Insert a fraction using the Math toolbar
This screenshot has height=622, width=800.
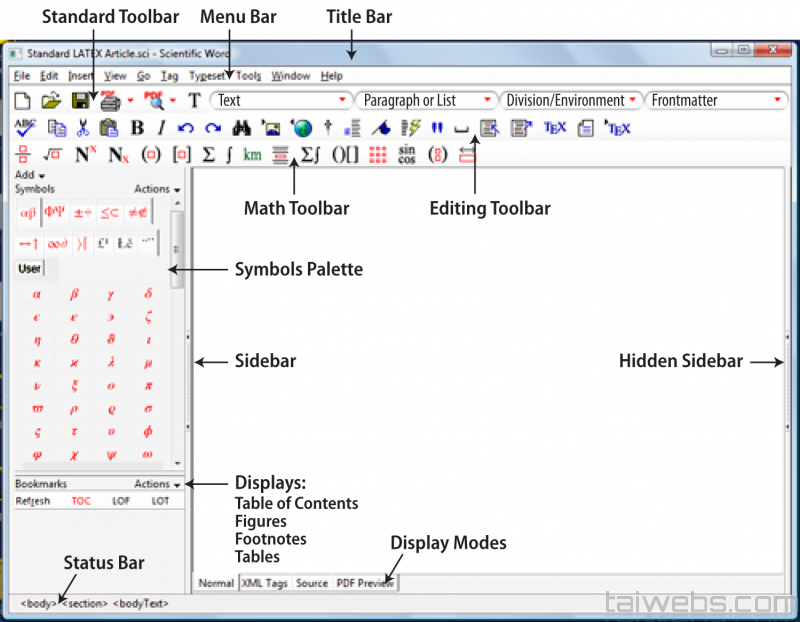coord(24,154)
